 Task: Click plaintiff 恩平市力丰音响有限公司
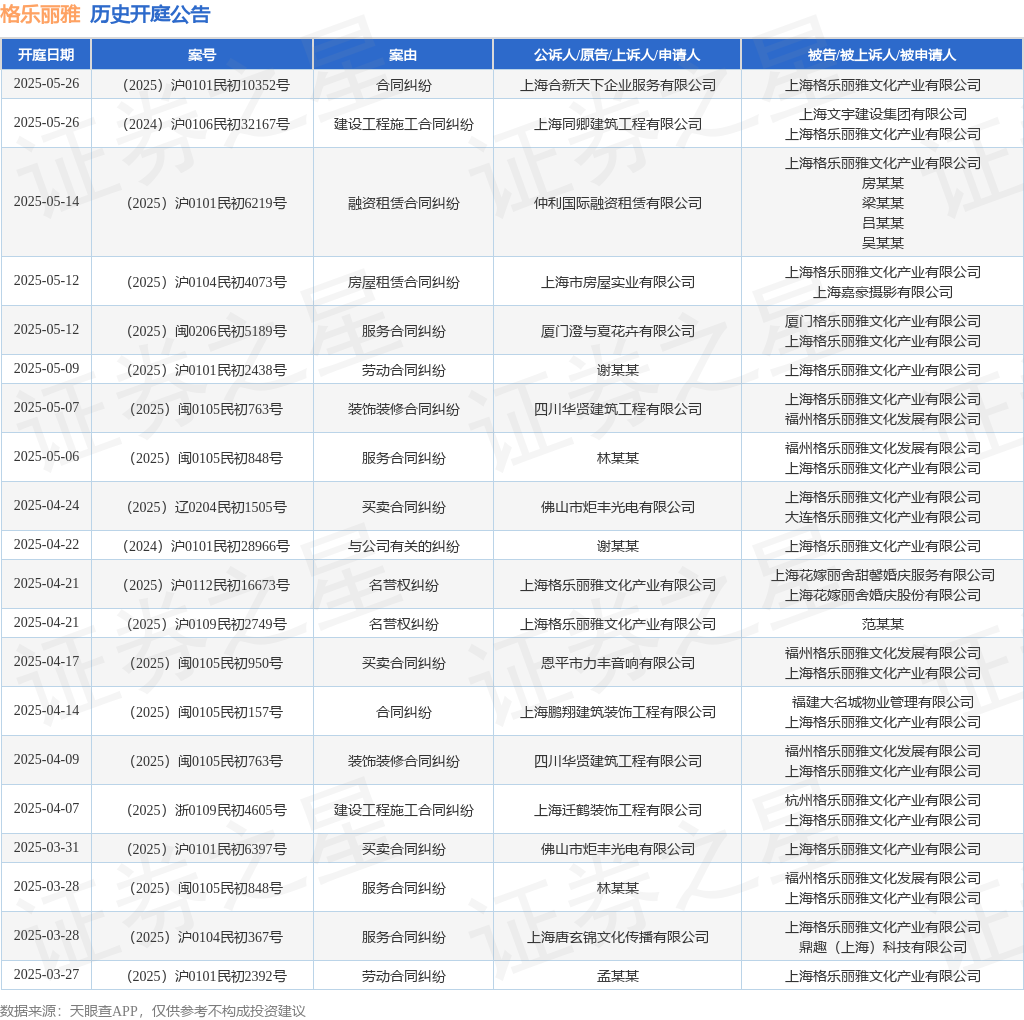point(618,663)
